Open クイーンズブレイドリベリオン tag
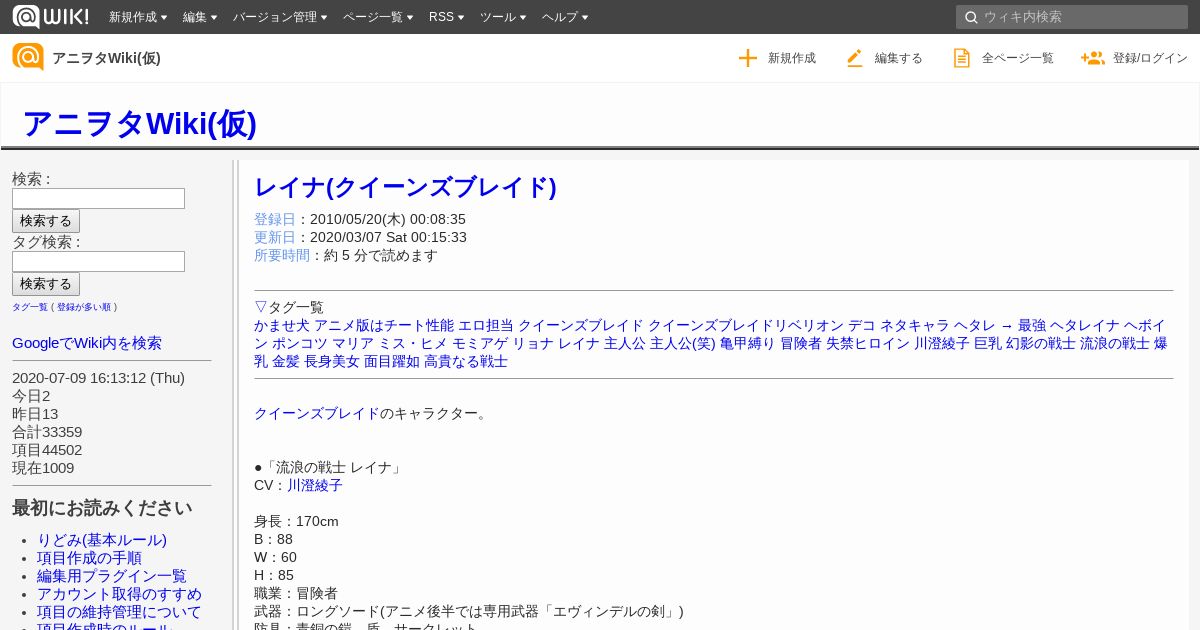This screenshot has width=1200, height=630. click(746, 325)
